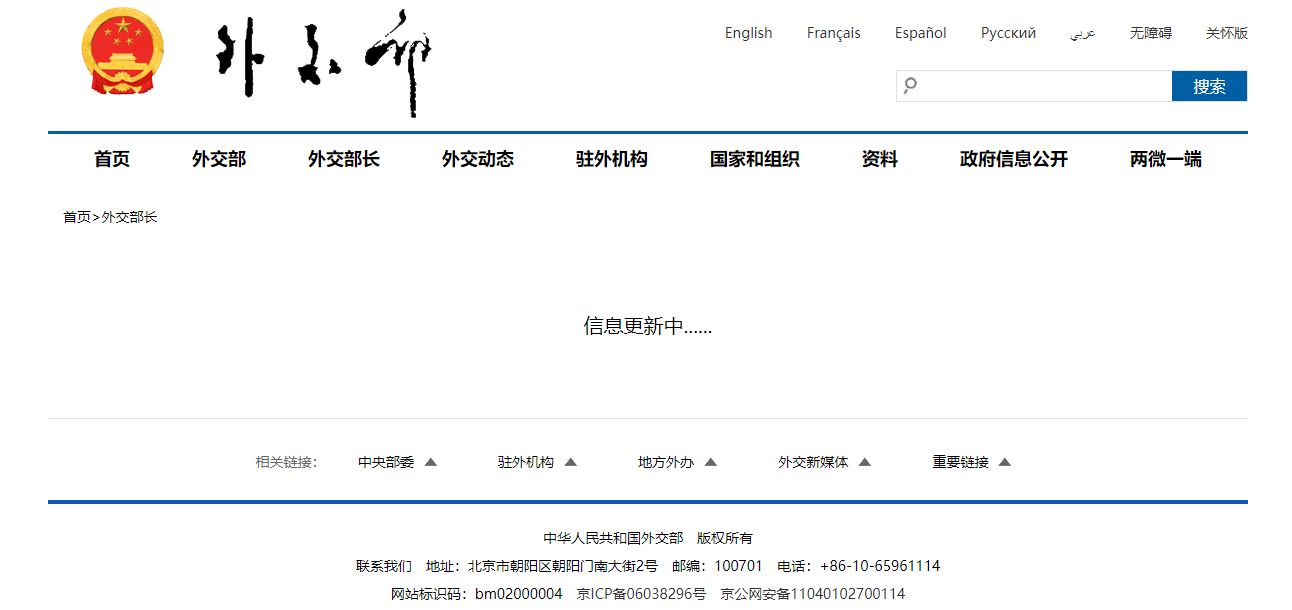Click the national emblem logo
This screenshot has width=1292, height=610.
[x=124, y=52]
